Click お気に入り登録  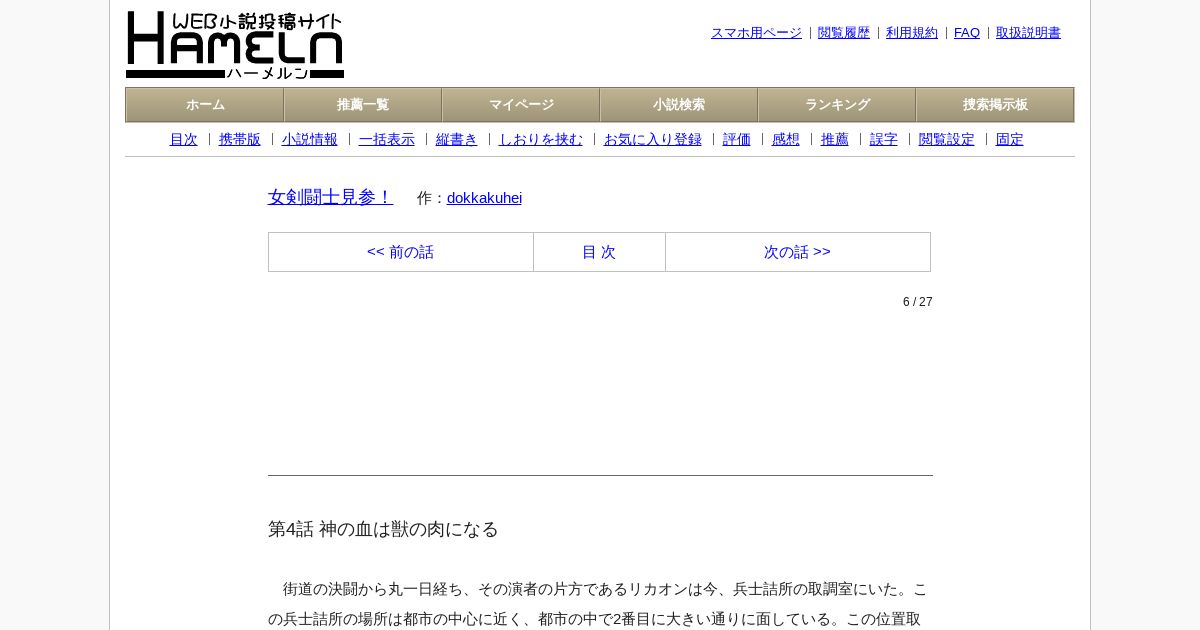(653, 139)
